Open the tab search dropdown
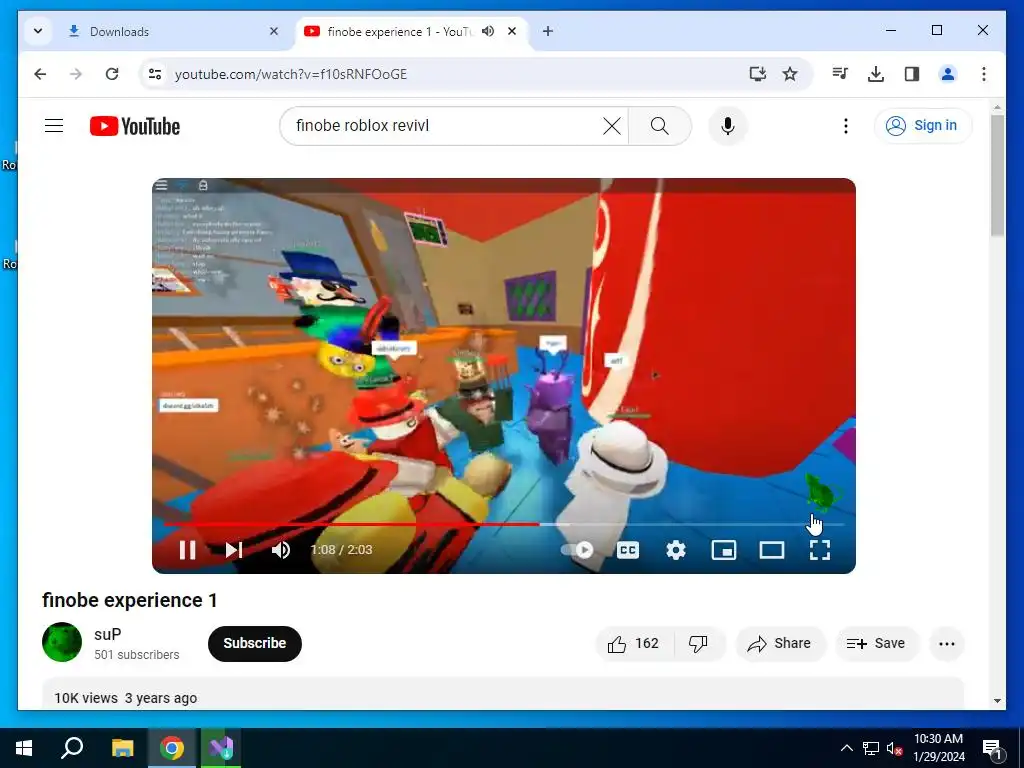Image resolution: width=1024 pixels, height=768 pixels. pyautogui.click(x=38, y=31)
